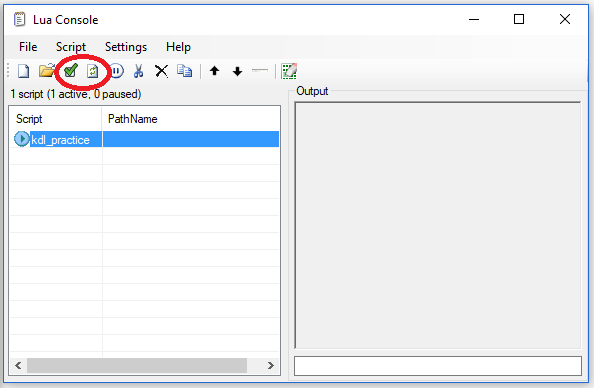Click the '1 script (1 active, 0 paused)' status text
The height and width of the screenshot is (388, 594).
[76, 94]
